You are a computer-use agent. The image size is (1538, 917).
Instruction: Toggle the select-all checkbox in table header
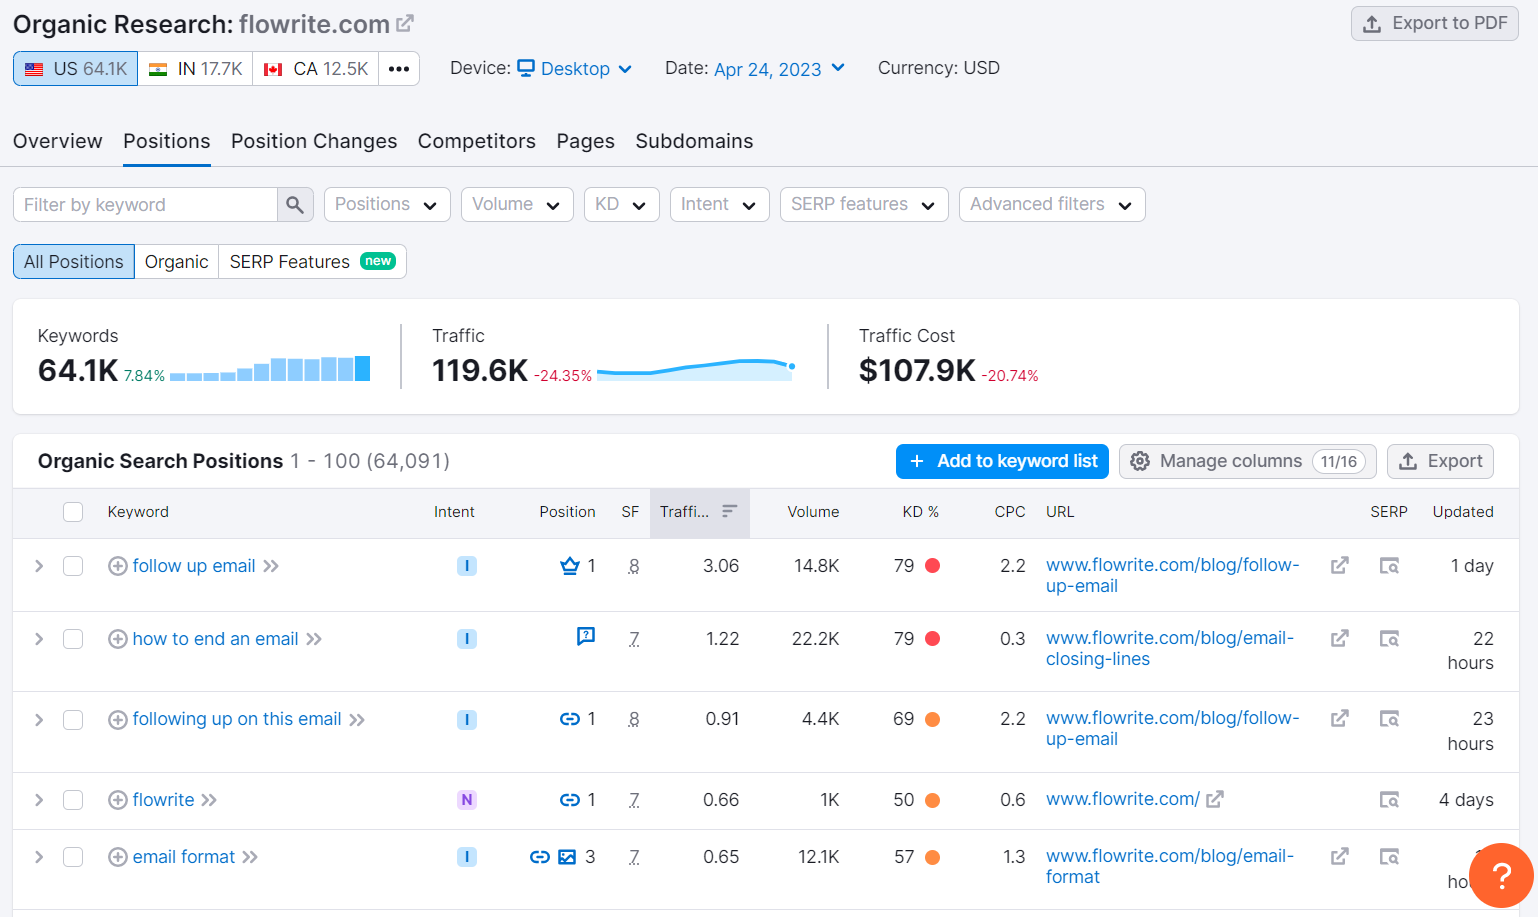point(73,512)
